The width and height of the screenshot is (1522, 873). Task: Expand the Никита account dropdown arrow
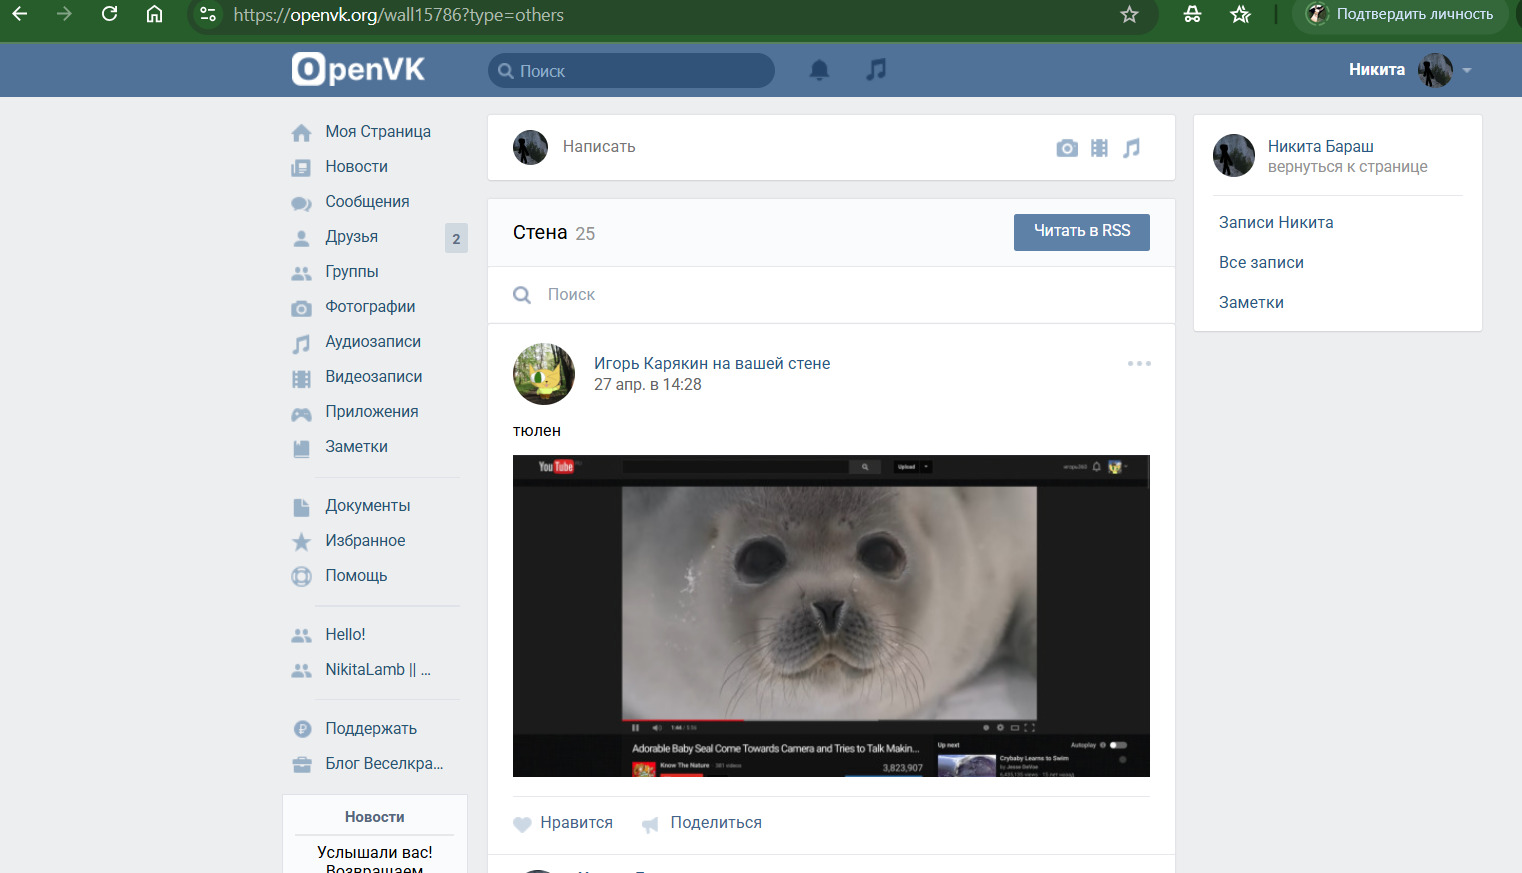pyautogui.click(x=1467, y=70)
